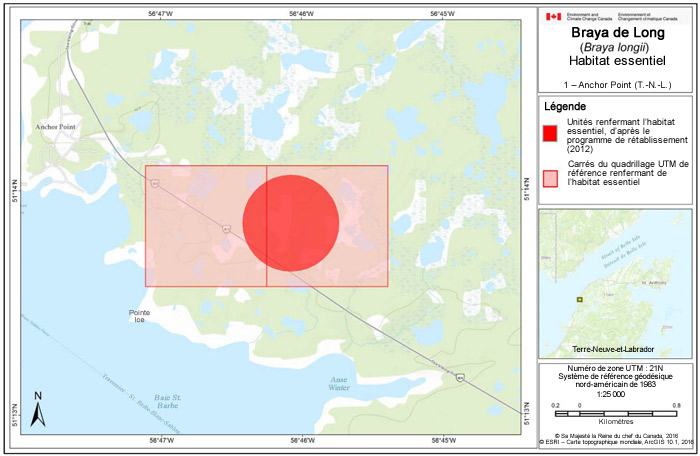The width and height of the screenshot is (700, 456).
Task: Select the Pointe Ice label
Action: click(138, 315)
